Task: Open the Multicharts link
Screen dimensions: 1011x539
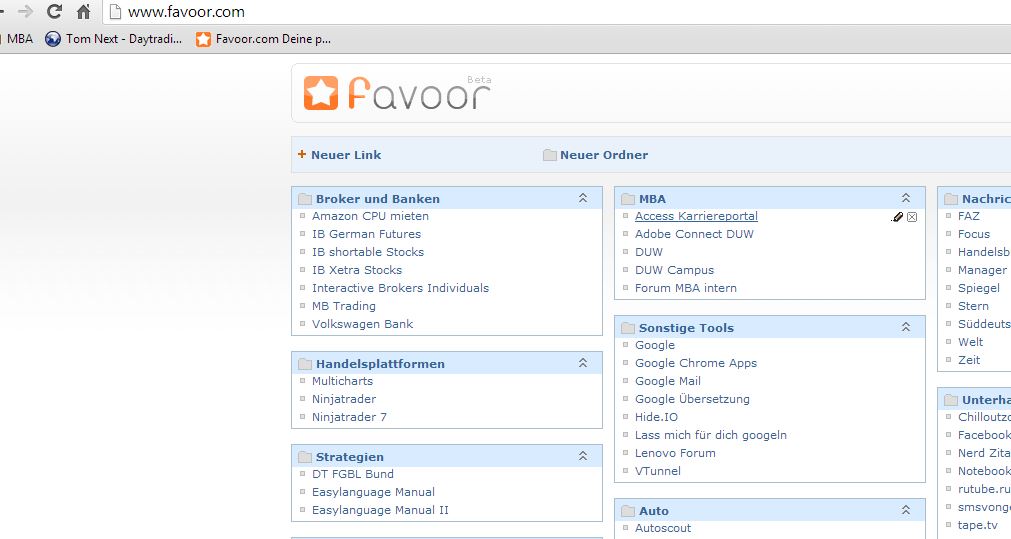Action: tap(342, 381)
